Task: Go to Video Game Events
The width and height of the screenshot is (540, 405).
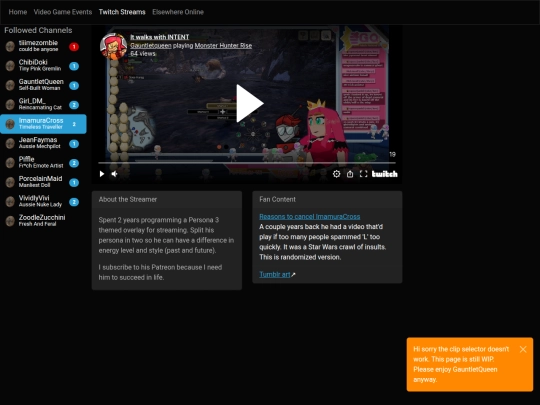Action: coord(63,12)
